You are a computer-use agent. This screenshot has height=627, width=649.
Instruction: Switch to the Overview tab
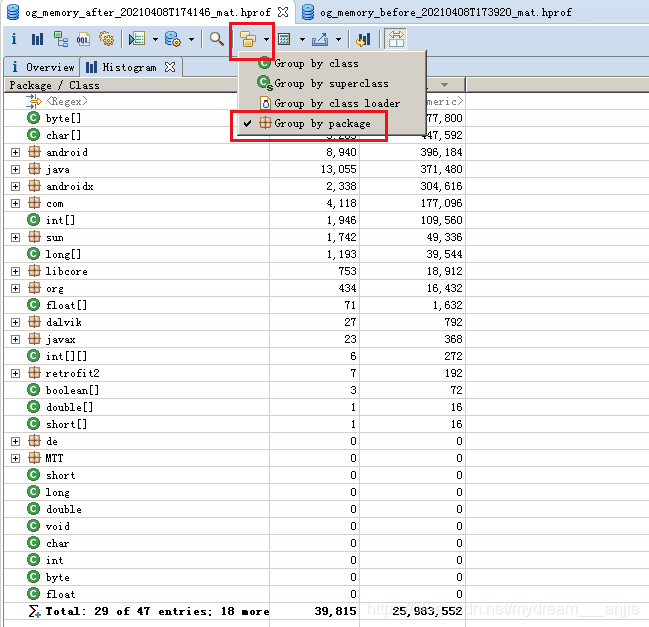click(x=43, y=67)
